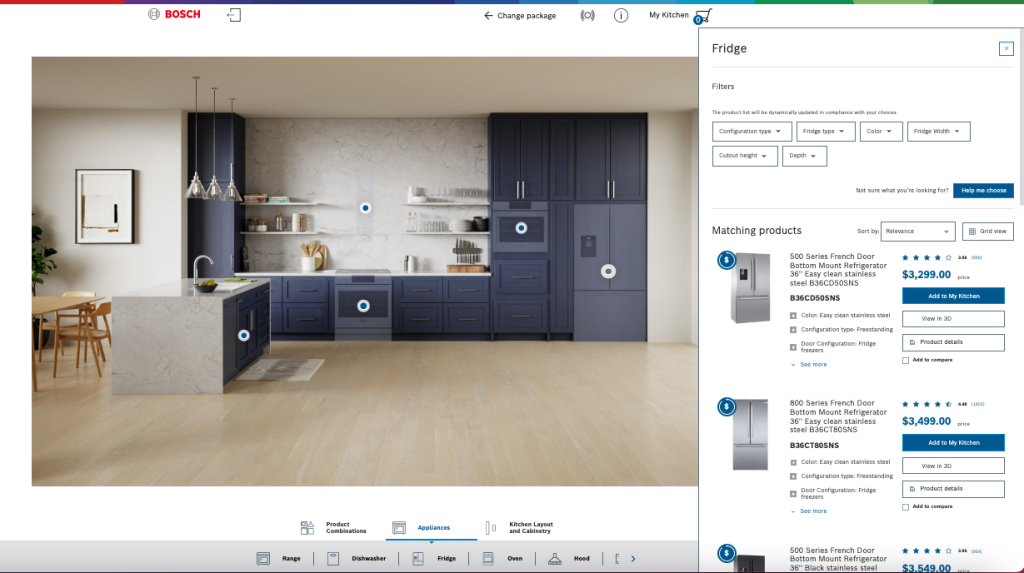Switch to Appliances tab
Image resolution: width=1024 pixels, height=573 pixels.
point(422,527)
